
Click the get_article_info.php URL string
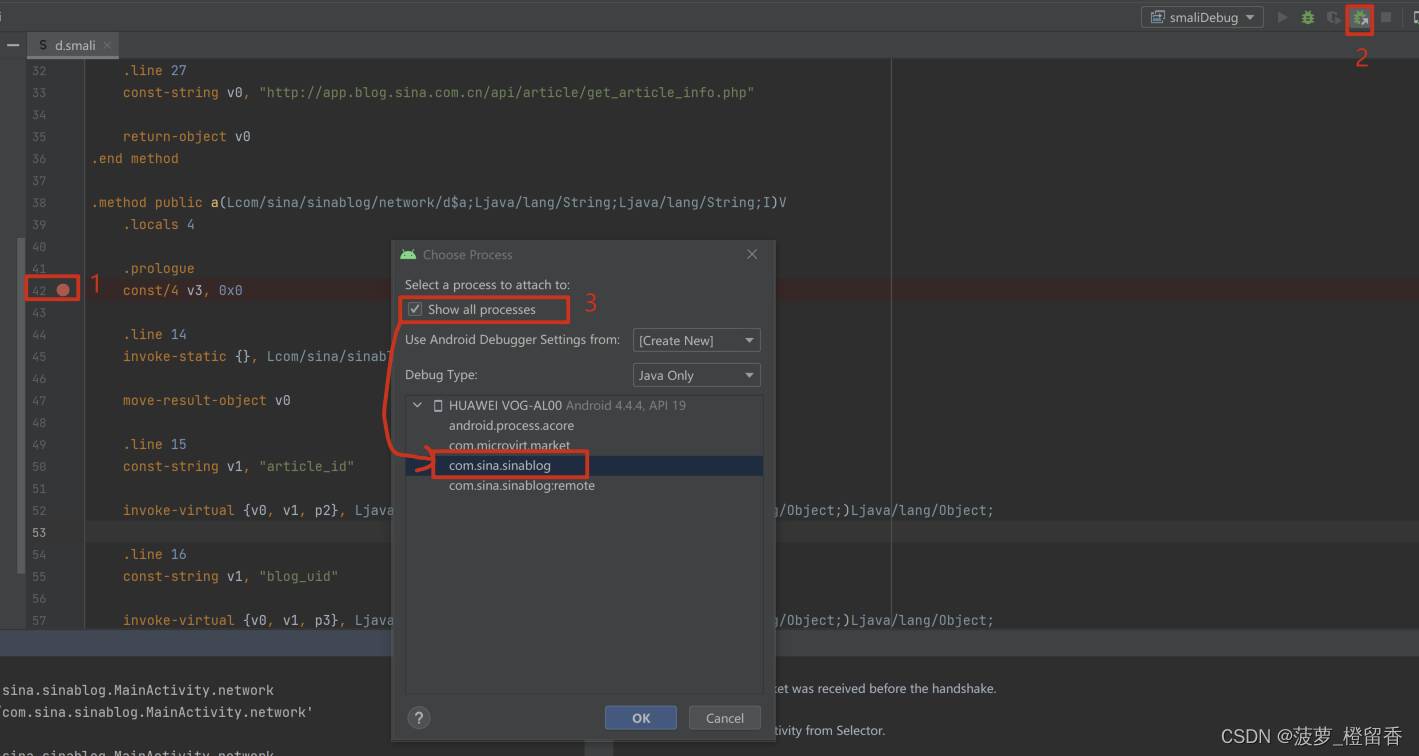coord(506,92)
